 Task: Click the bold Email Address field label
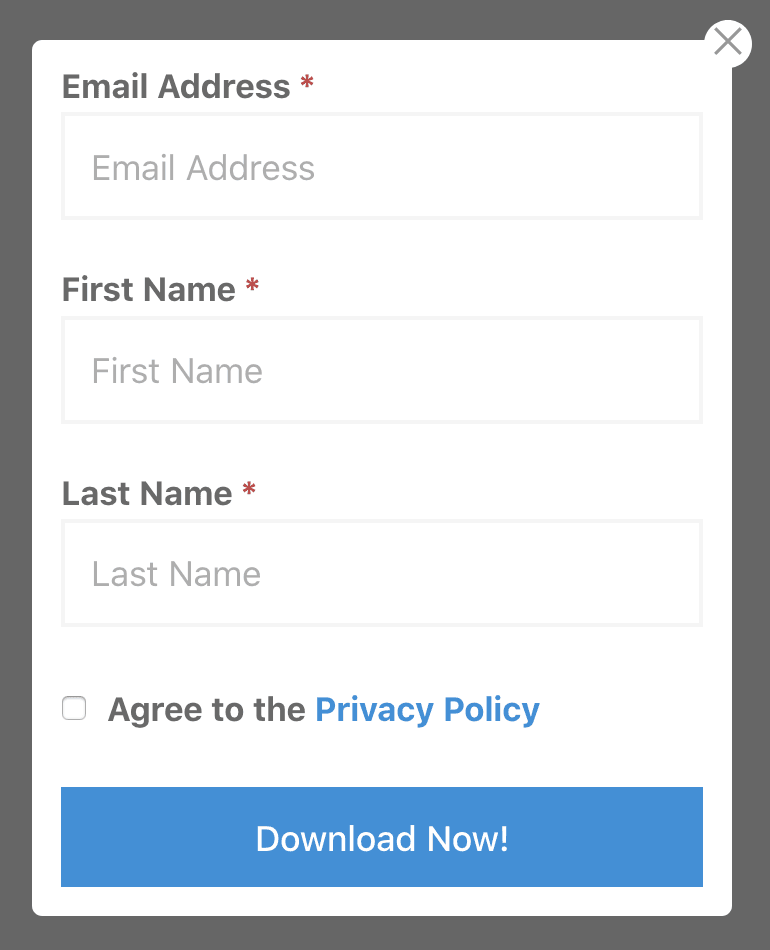tap(176, 87)
